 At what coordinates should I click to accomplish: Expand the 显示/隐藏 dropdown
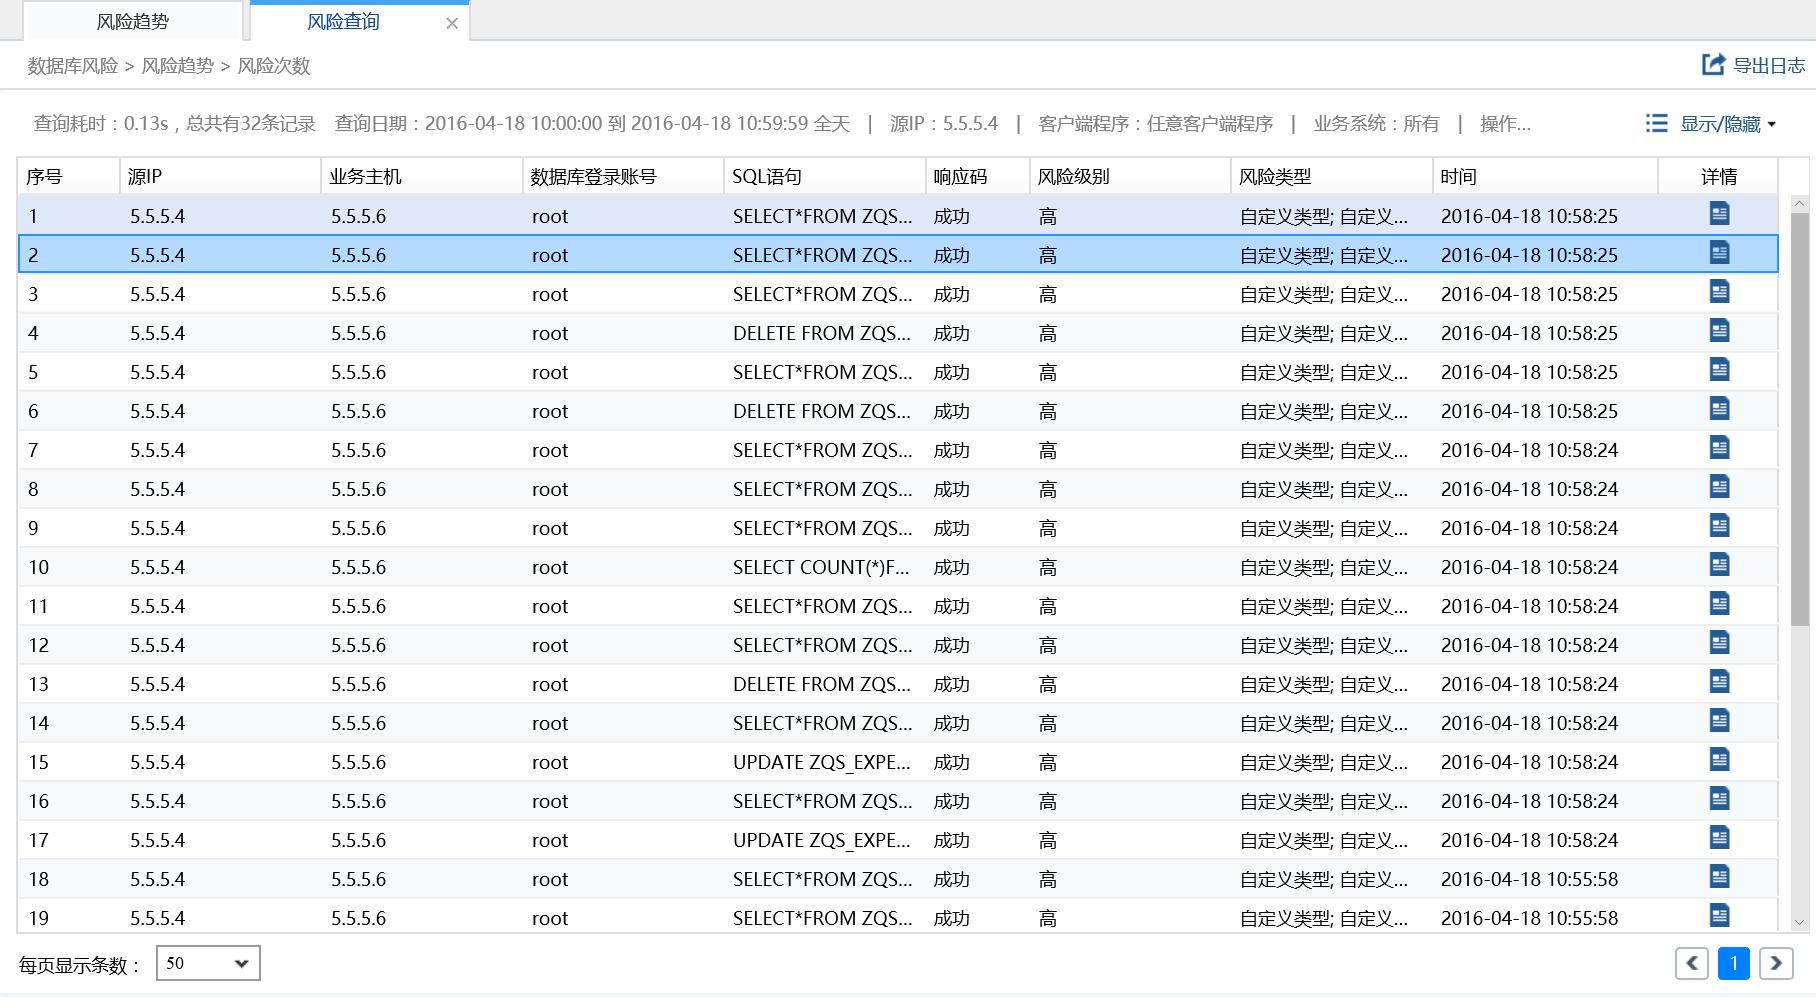coord(1772,124)
